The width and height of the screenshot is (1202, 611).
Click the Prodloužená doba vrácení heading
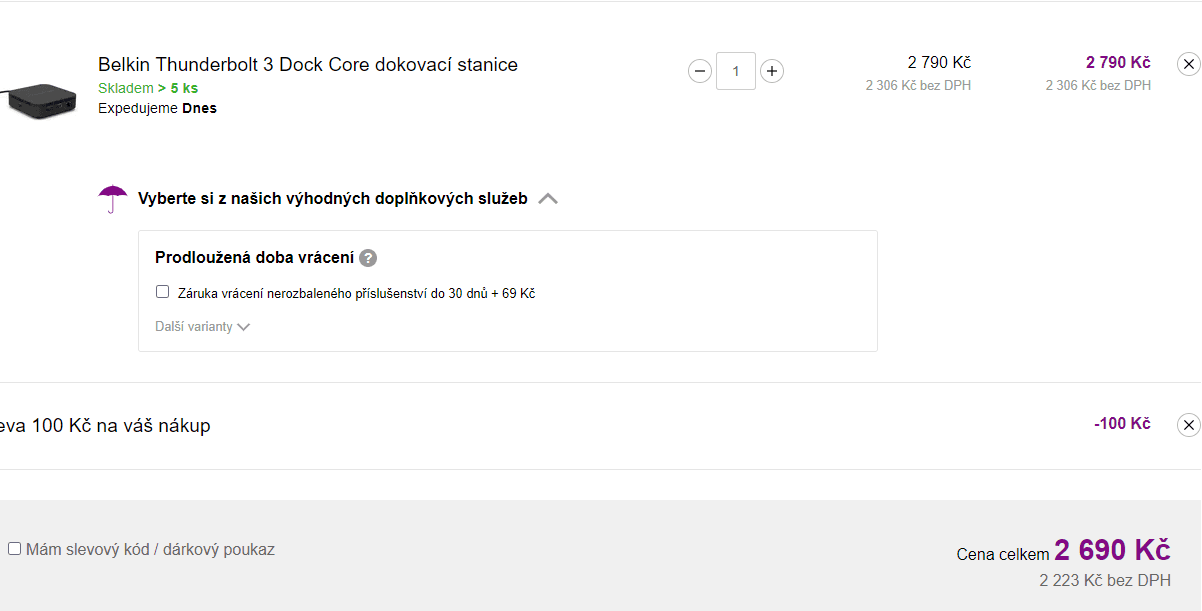click(254, 258)
